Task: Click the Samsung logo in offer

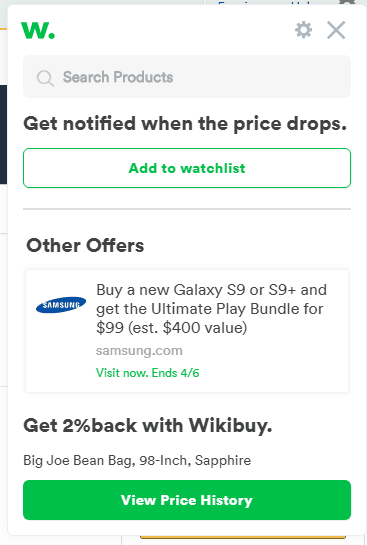Action: point(61,305)
